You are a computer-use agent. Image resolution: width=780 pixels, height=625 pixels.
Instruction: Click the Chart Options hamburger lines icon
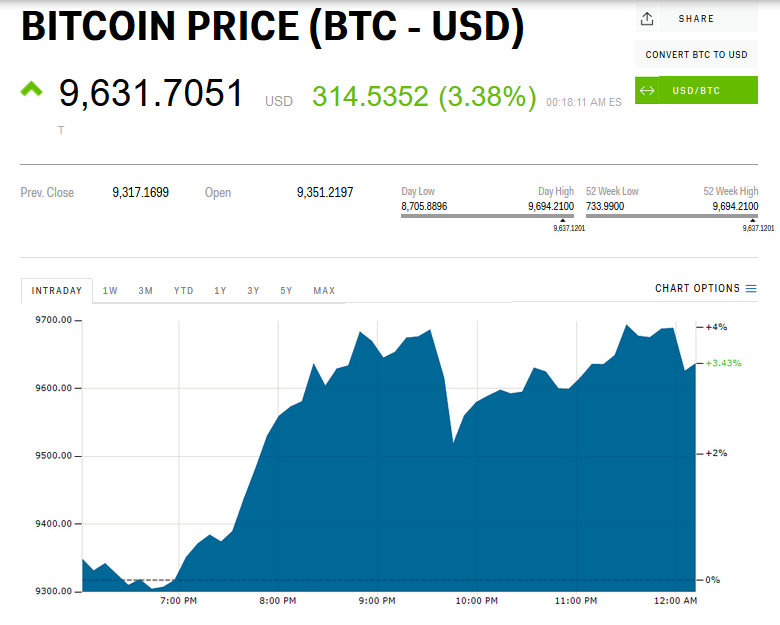click(x=751, y=289)
